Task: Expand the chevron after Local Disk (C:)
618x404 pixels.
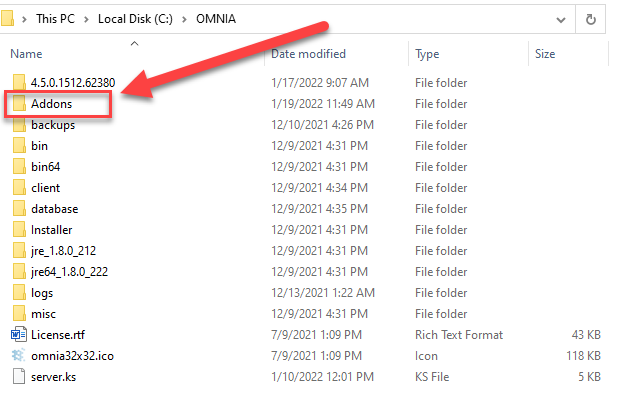Action: pos(184,19)
